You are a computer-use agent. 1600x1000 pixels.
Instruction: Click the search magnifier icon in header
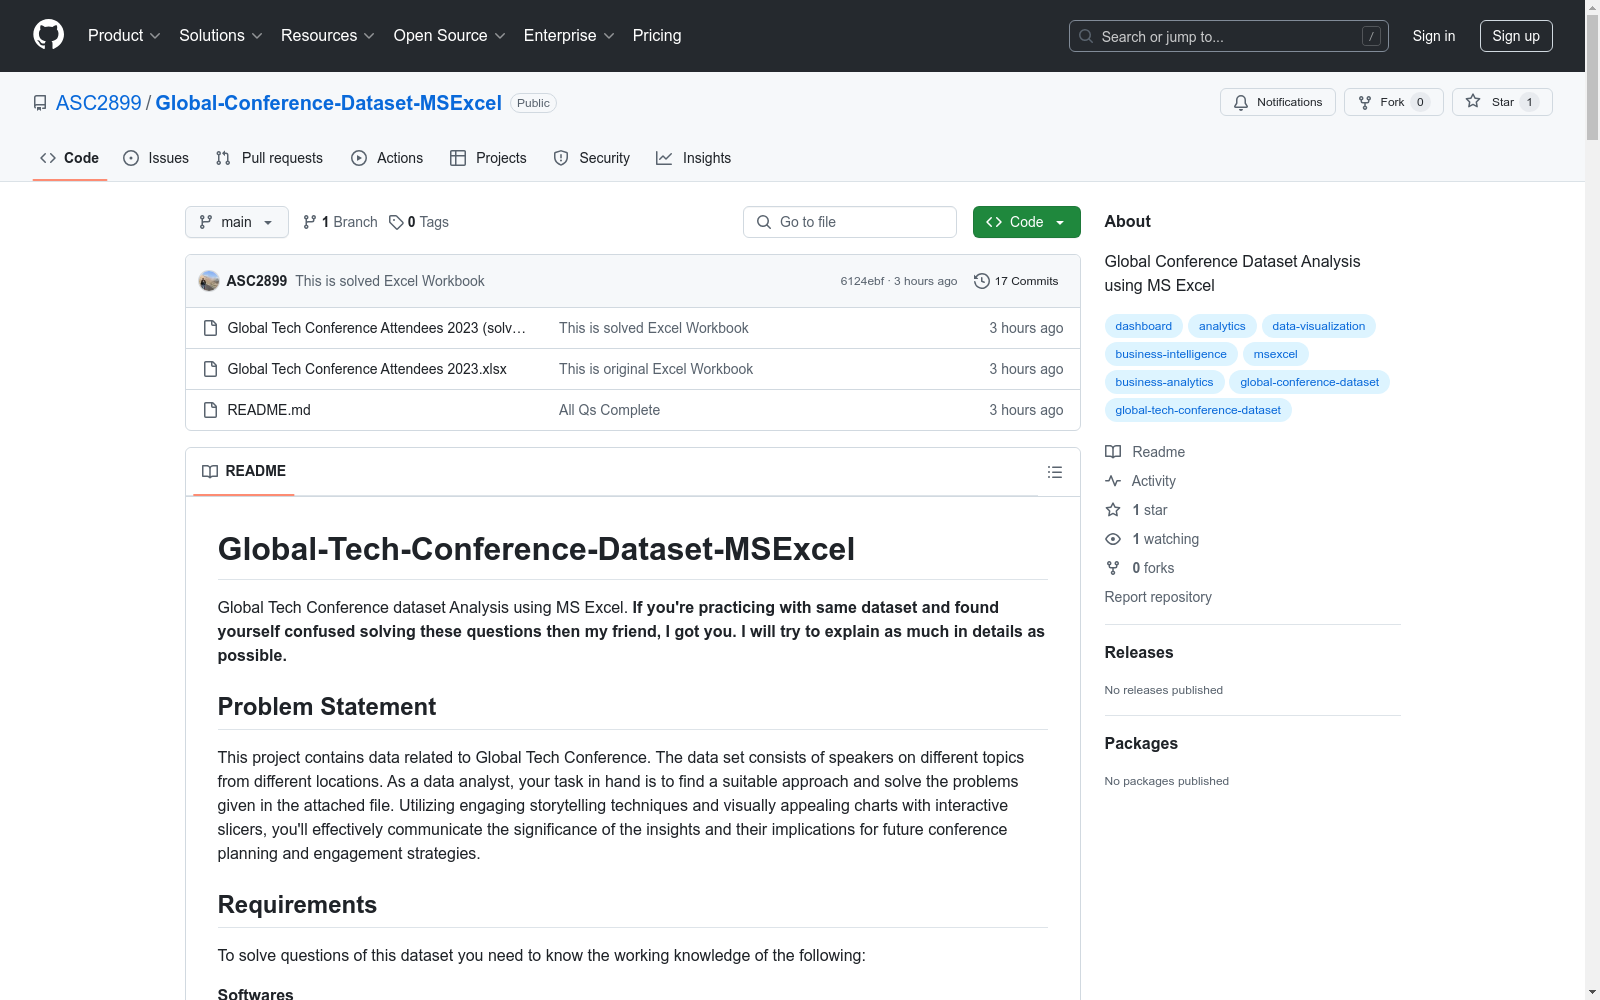(x=1086, y=36)
